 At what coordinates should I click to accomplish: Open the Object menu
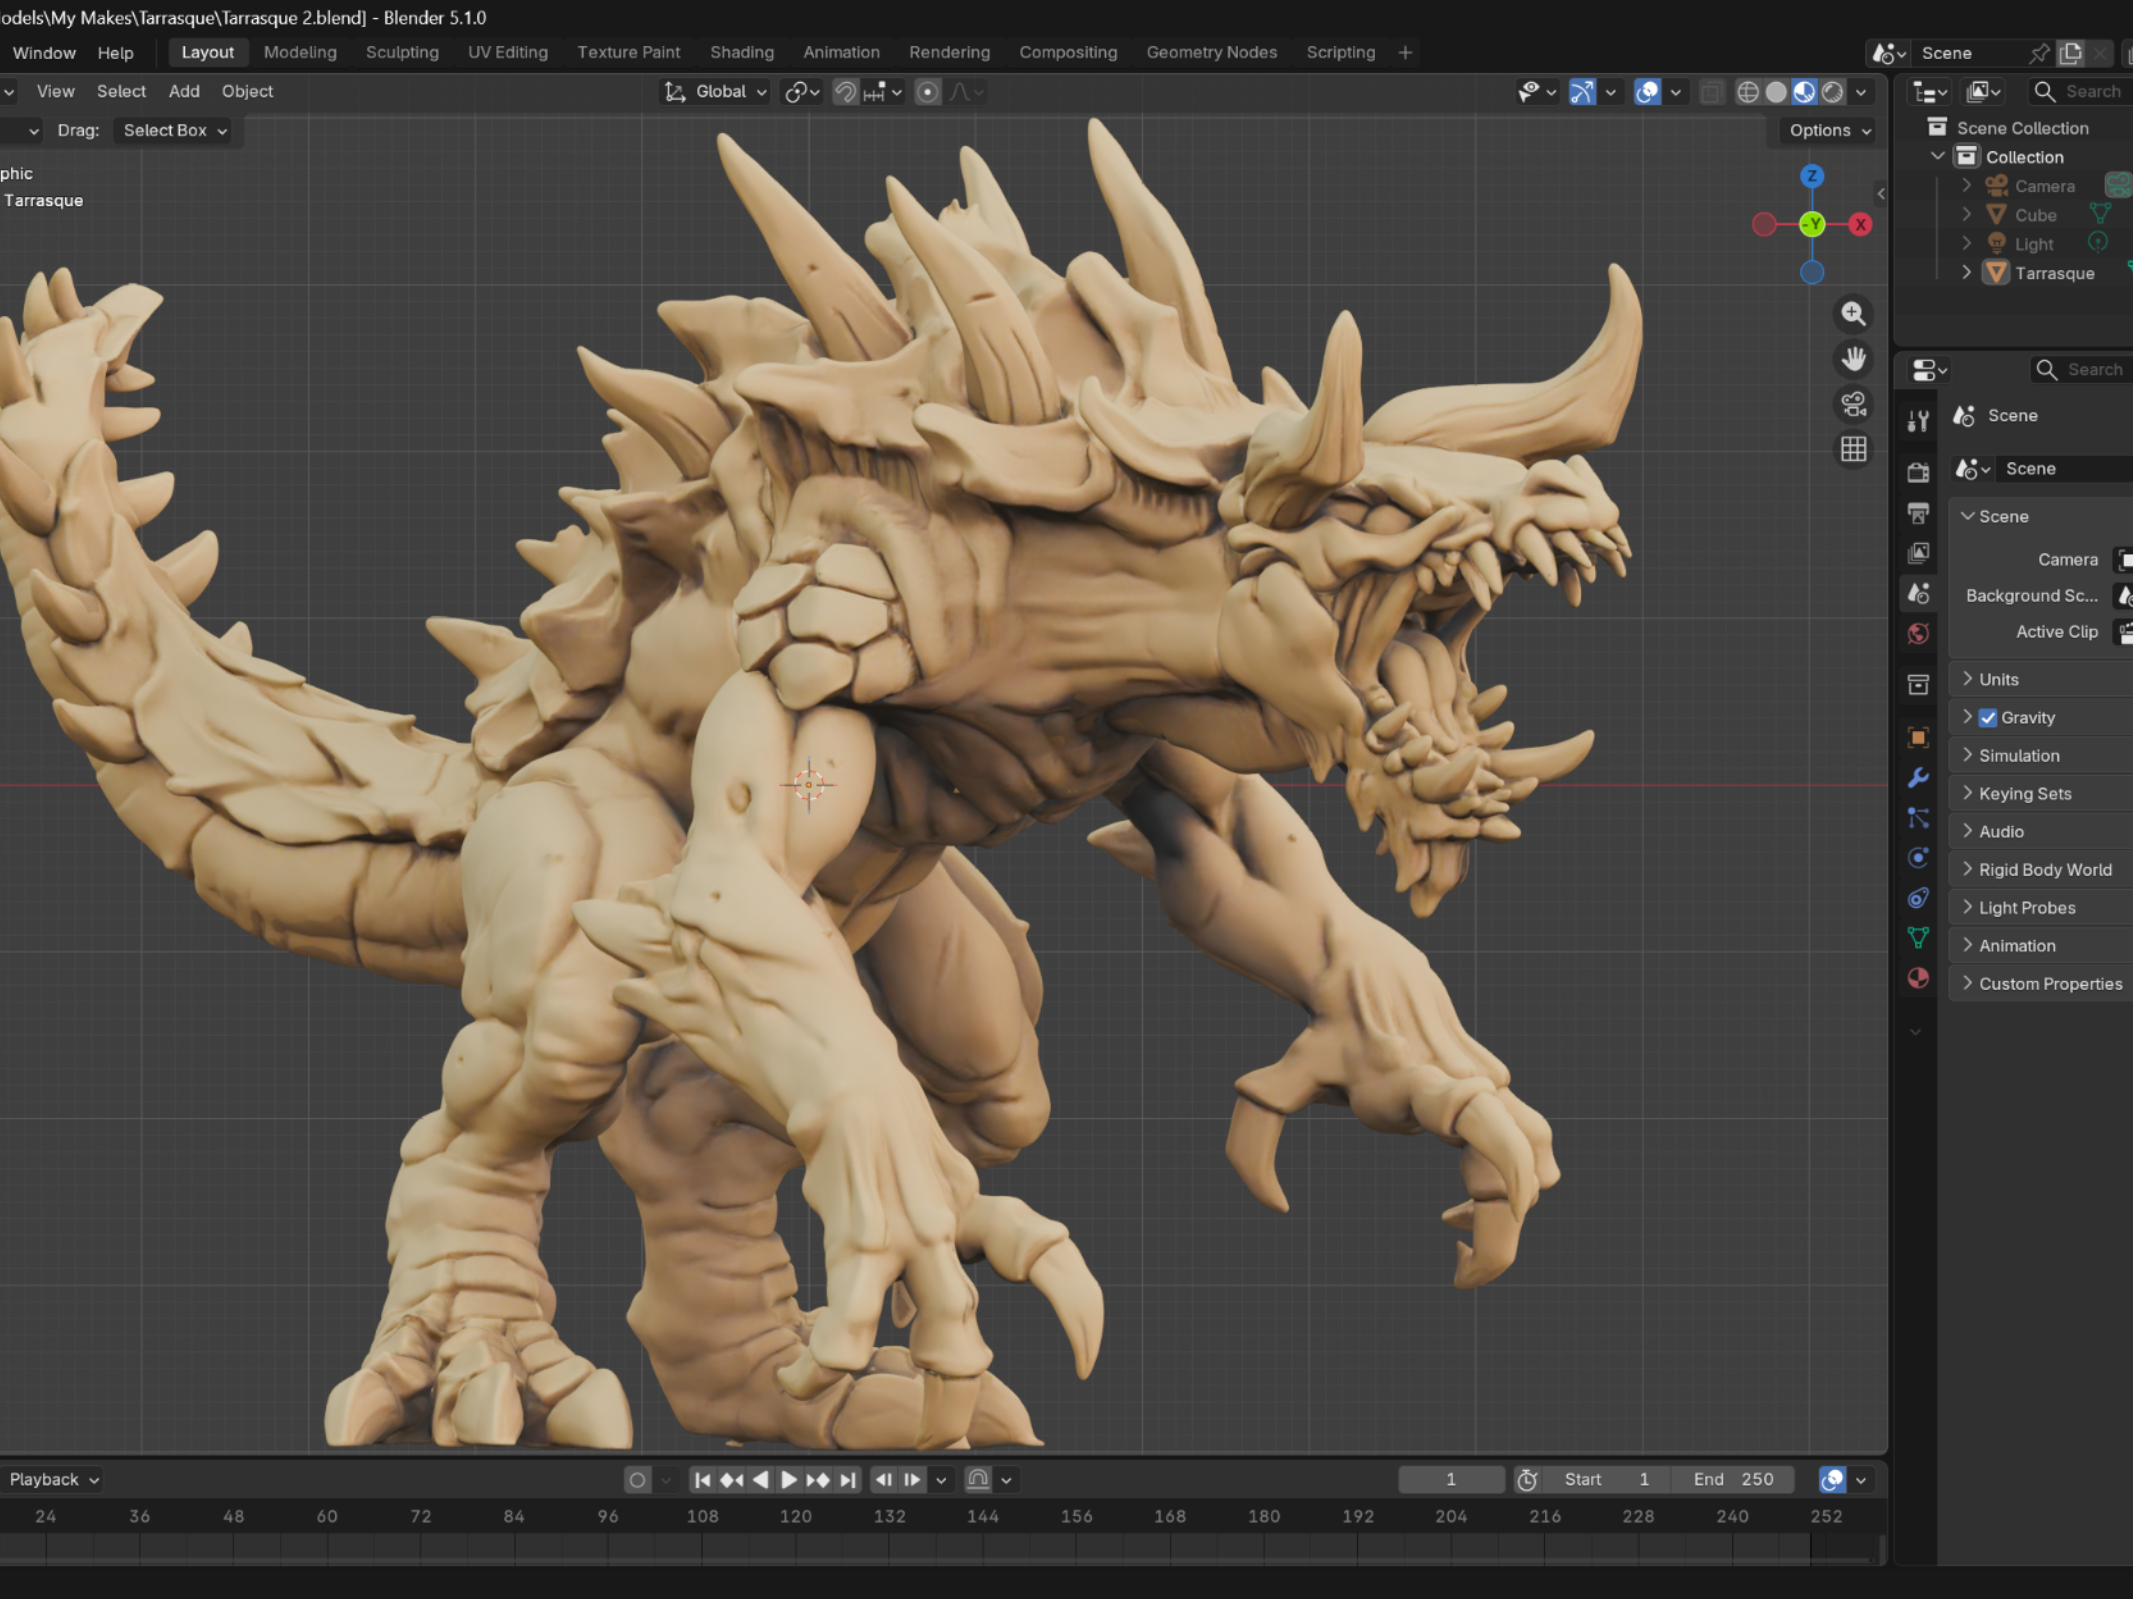tap(247, 91)
